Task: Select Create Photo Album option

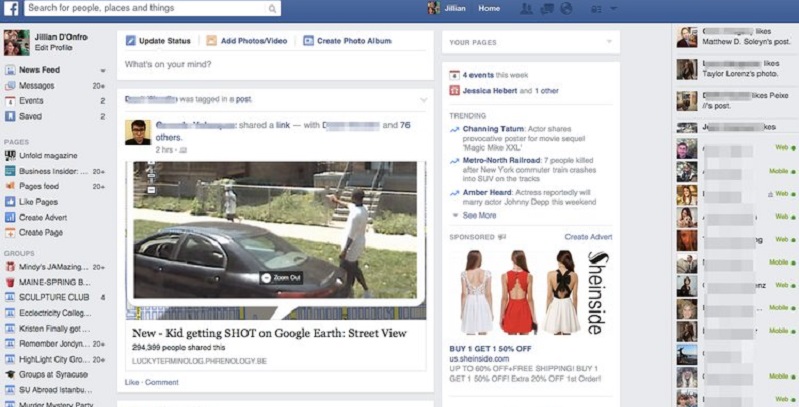Action: click(x=348, y=41)
